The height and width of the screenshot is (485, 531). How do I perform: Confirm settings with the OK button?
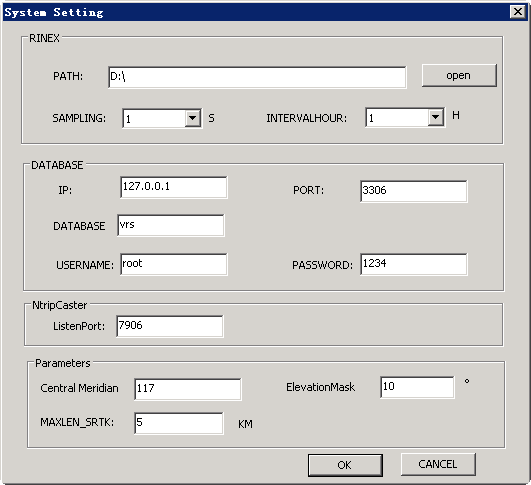click(x=345, y=465)
